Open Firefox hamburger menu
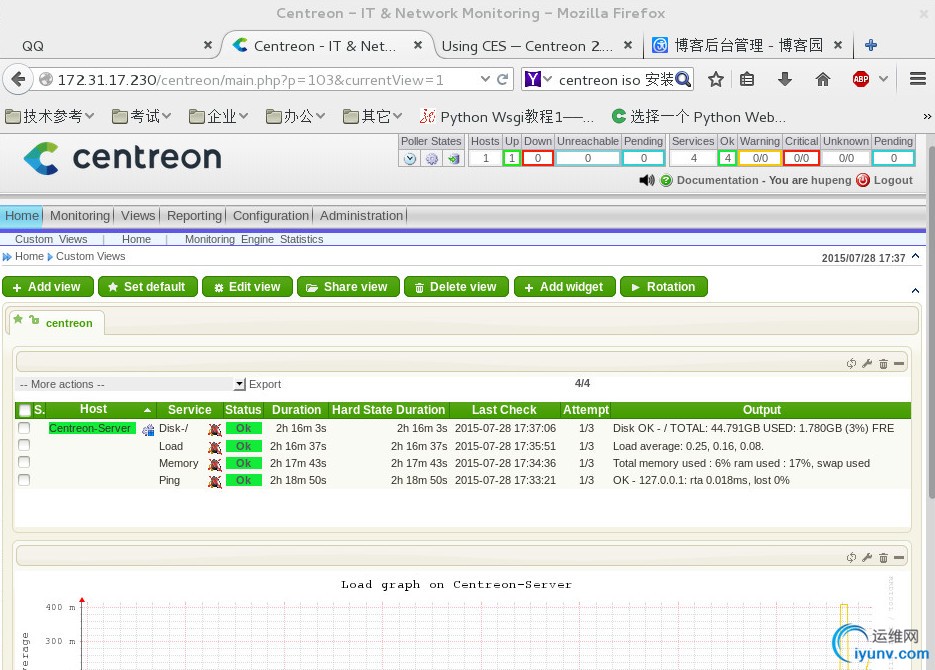 point(918,79)
